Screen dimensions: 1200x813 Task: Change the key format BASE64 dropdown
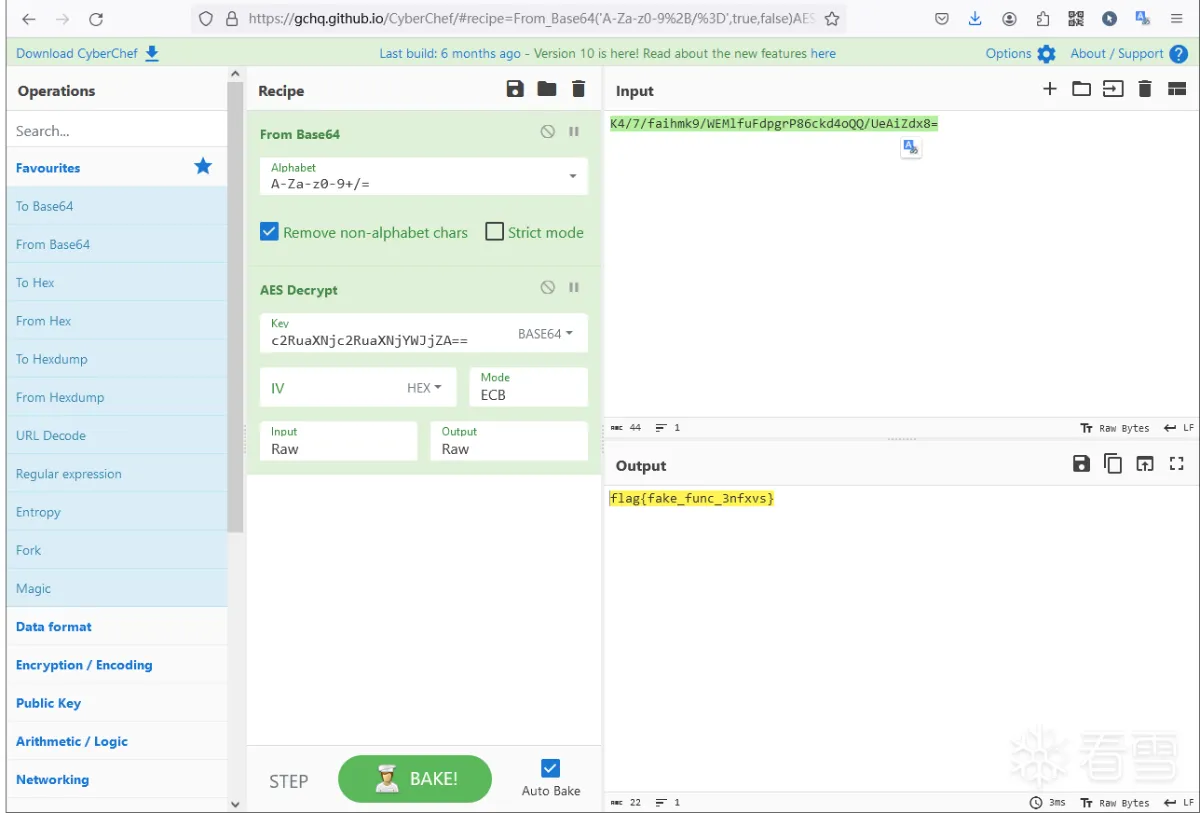pyautogui.click(x=545, y=334)
